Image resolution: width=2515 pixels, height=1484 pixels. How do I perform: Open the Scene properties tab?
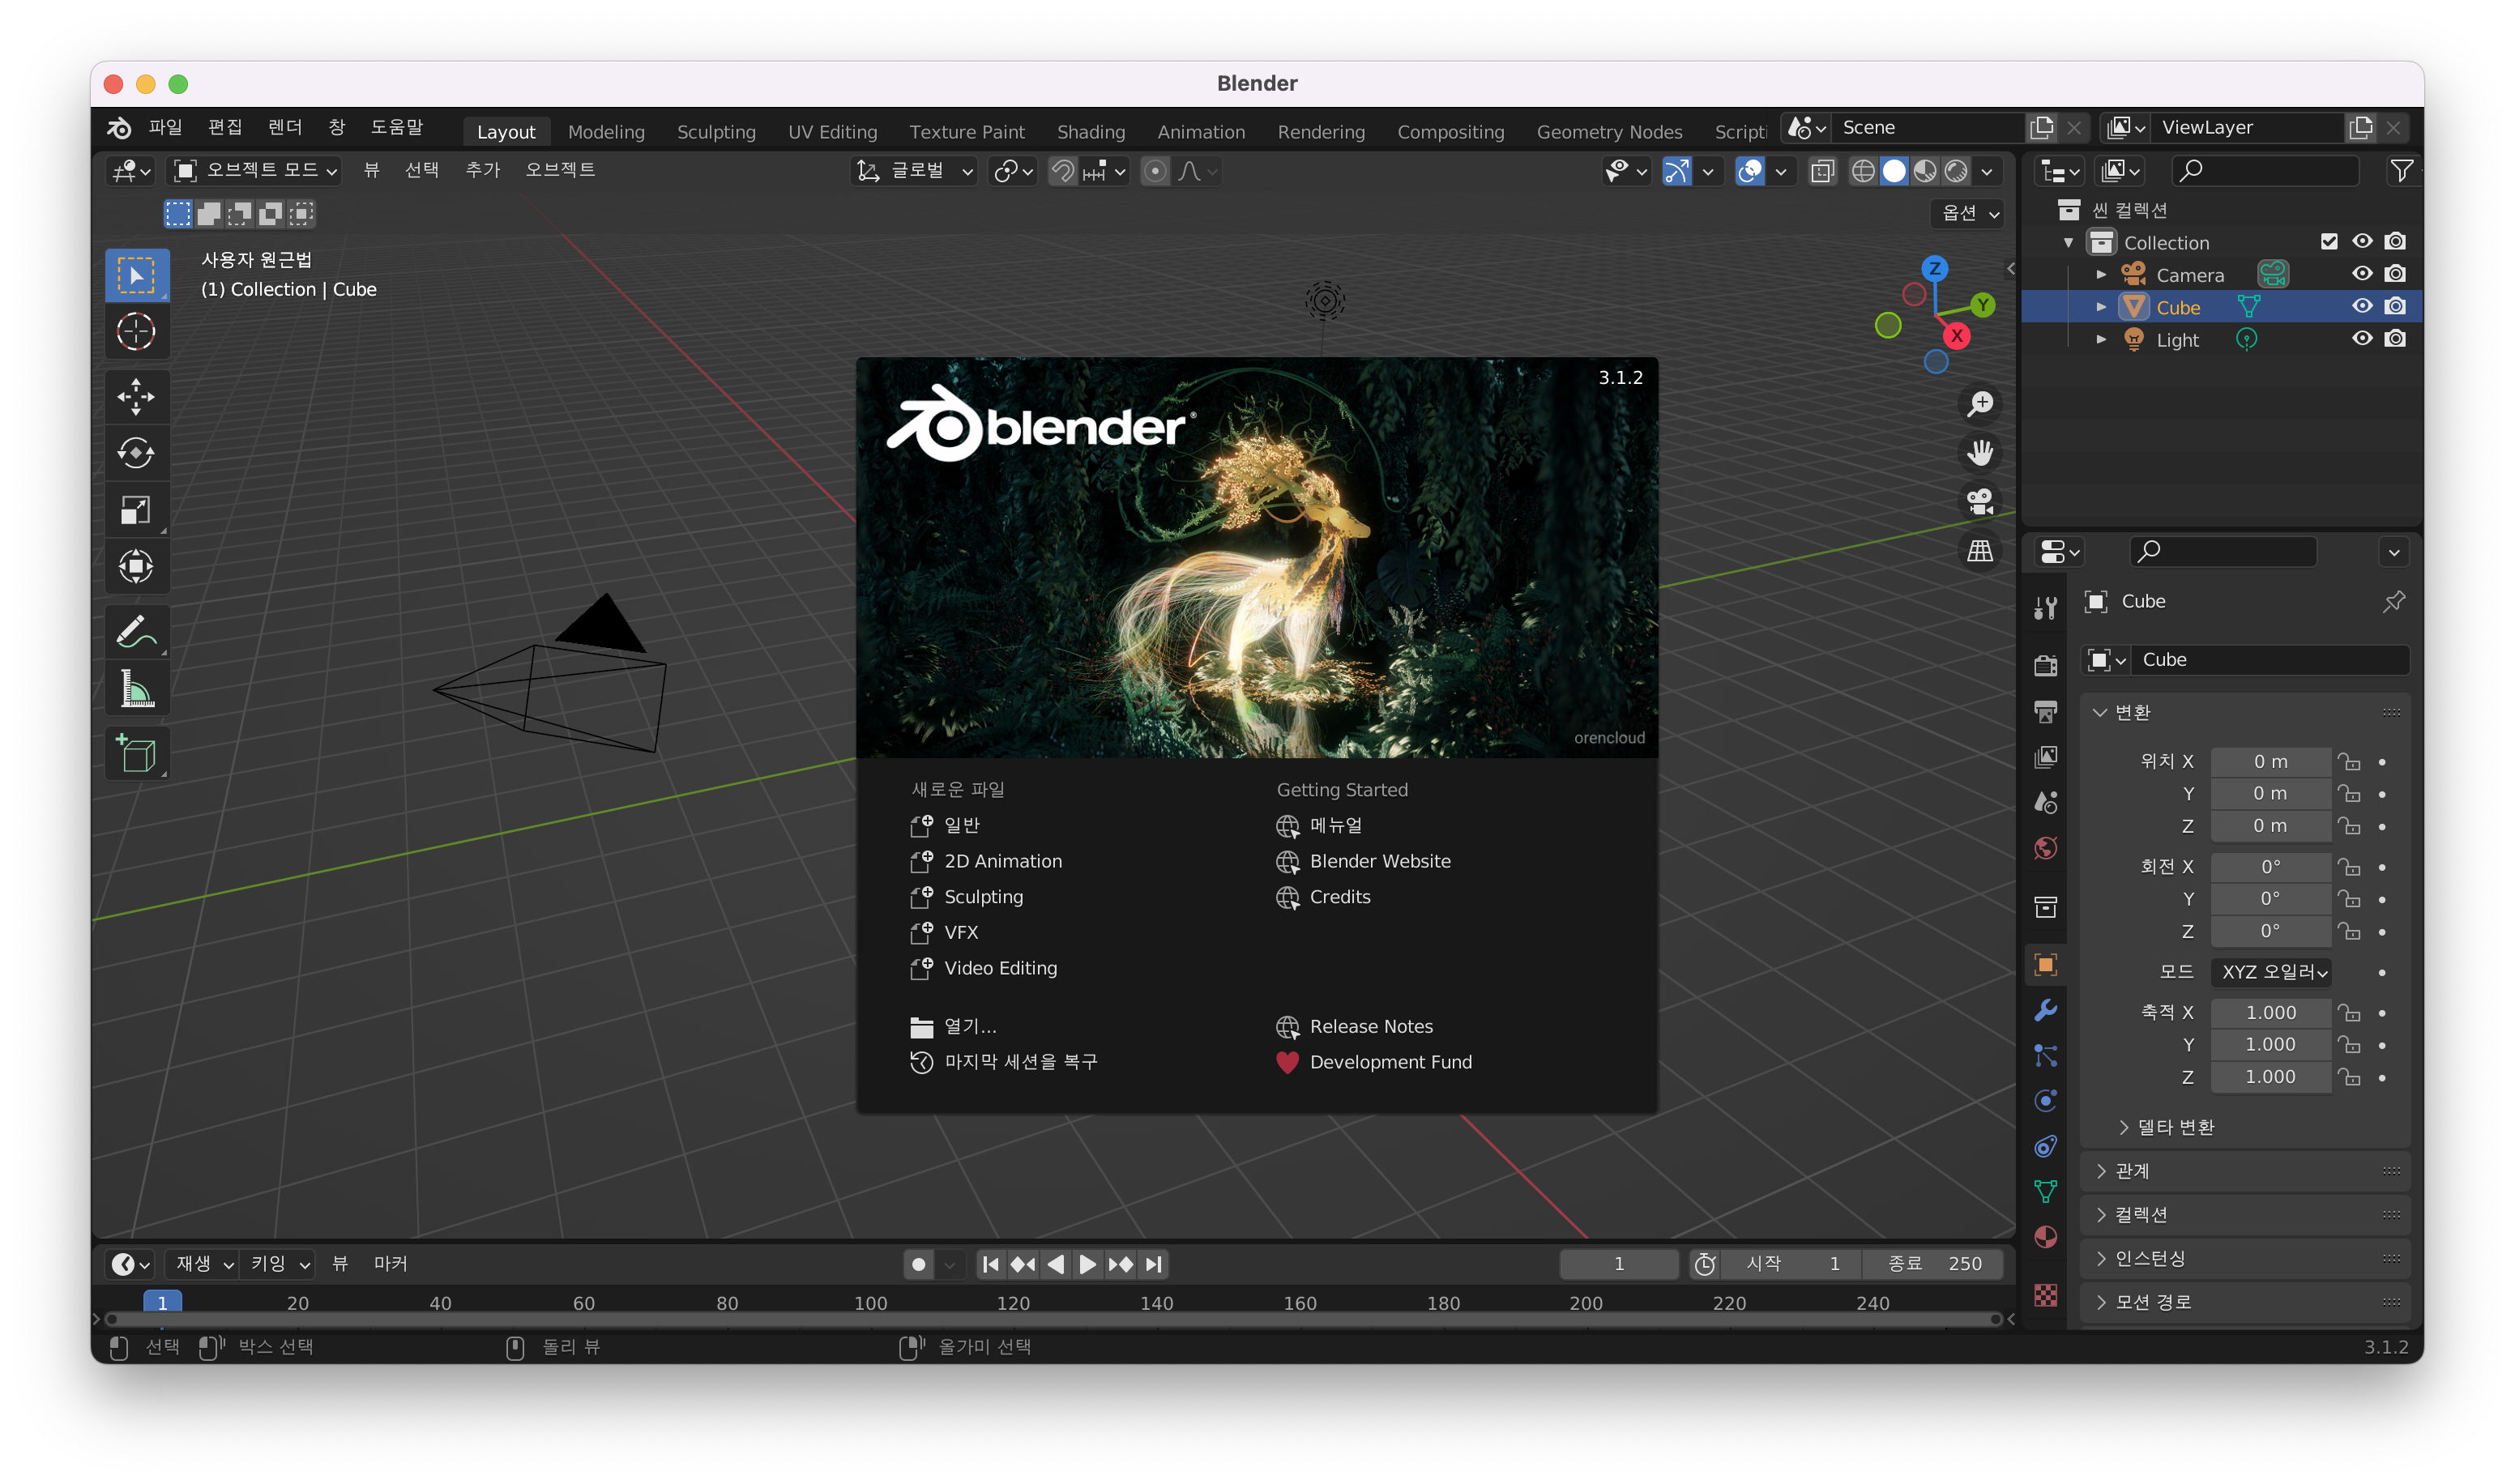[x=2046, y=802]
